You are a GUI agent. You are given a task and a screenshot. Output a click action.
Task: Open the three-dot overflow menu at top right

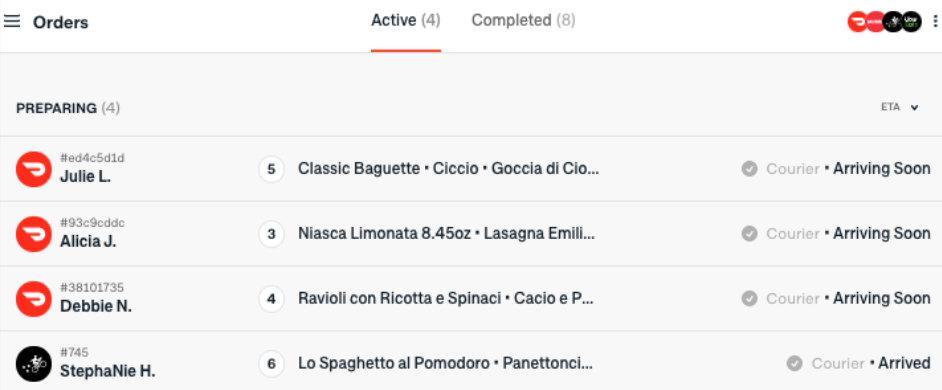pos(935,22)
